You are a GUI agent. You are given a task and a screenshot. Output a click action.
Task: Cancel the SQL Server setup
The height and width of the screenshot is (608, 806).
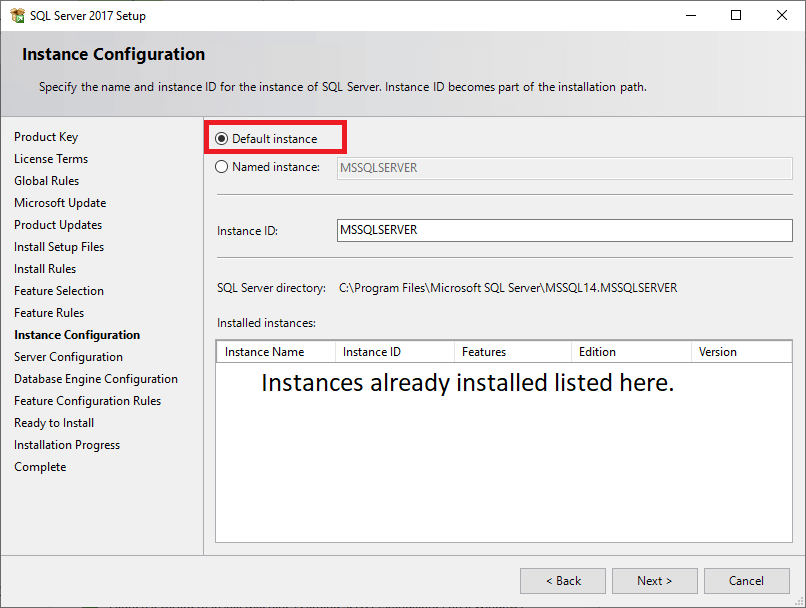click(747, 581)
